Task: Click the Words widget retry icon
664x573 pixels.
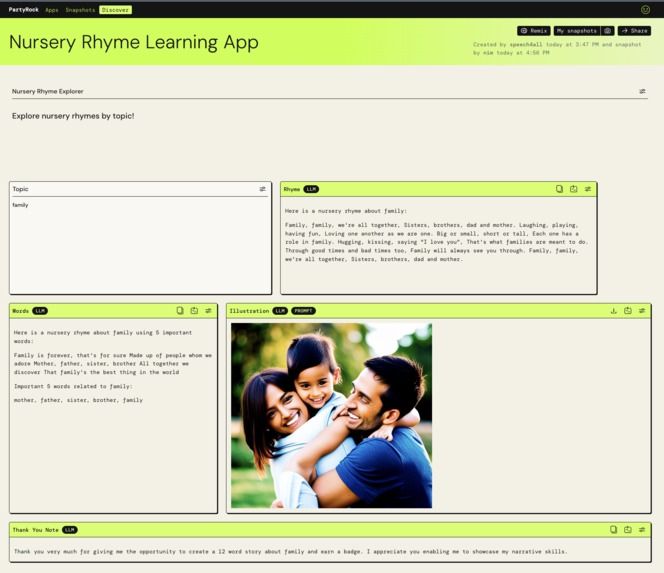Action: pos(194,310)
